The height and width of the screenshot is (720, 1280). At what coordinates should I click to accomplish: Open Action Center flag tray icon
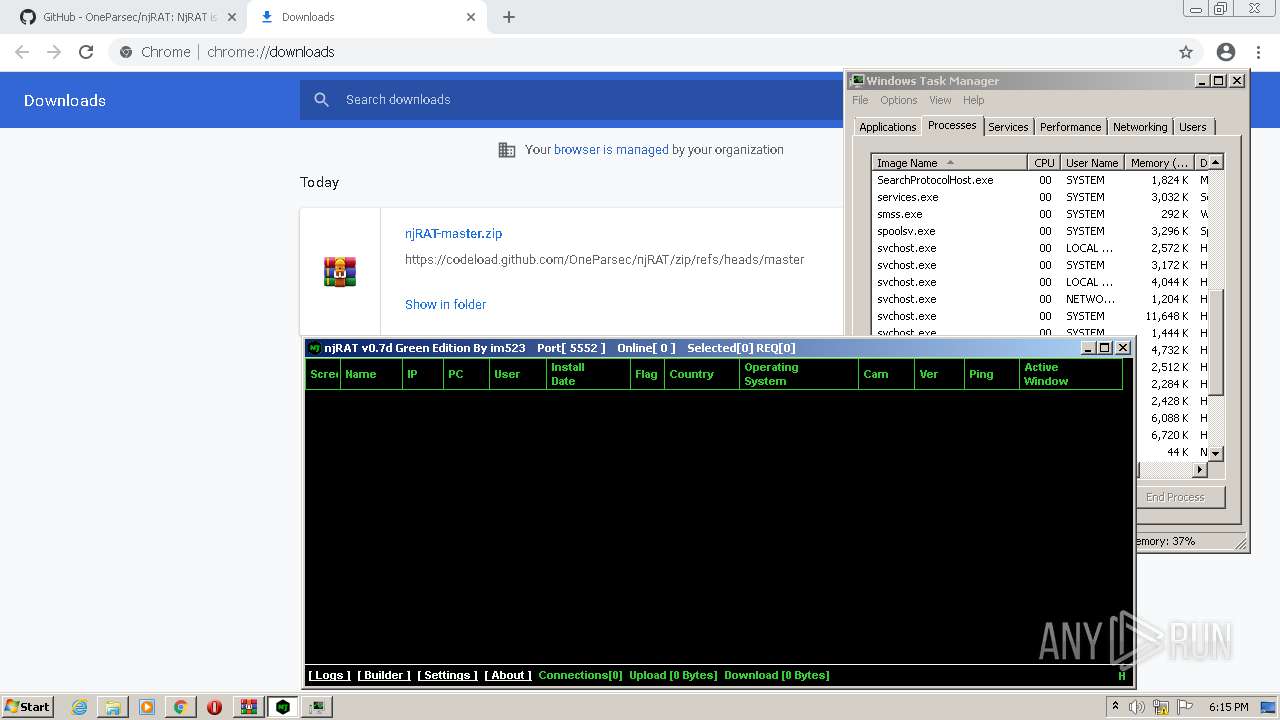pyautogui.click(x=1184, y=707)
